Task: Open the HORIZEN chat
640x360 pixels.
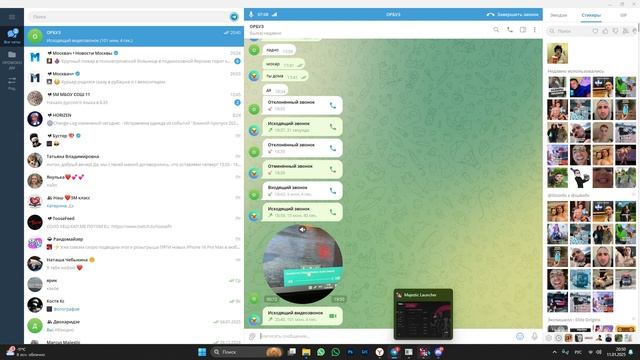Action: pos(134,119)
